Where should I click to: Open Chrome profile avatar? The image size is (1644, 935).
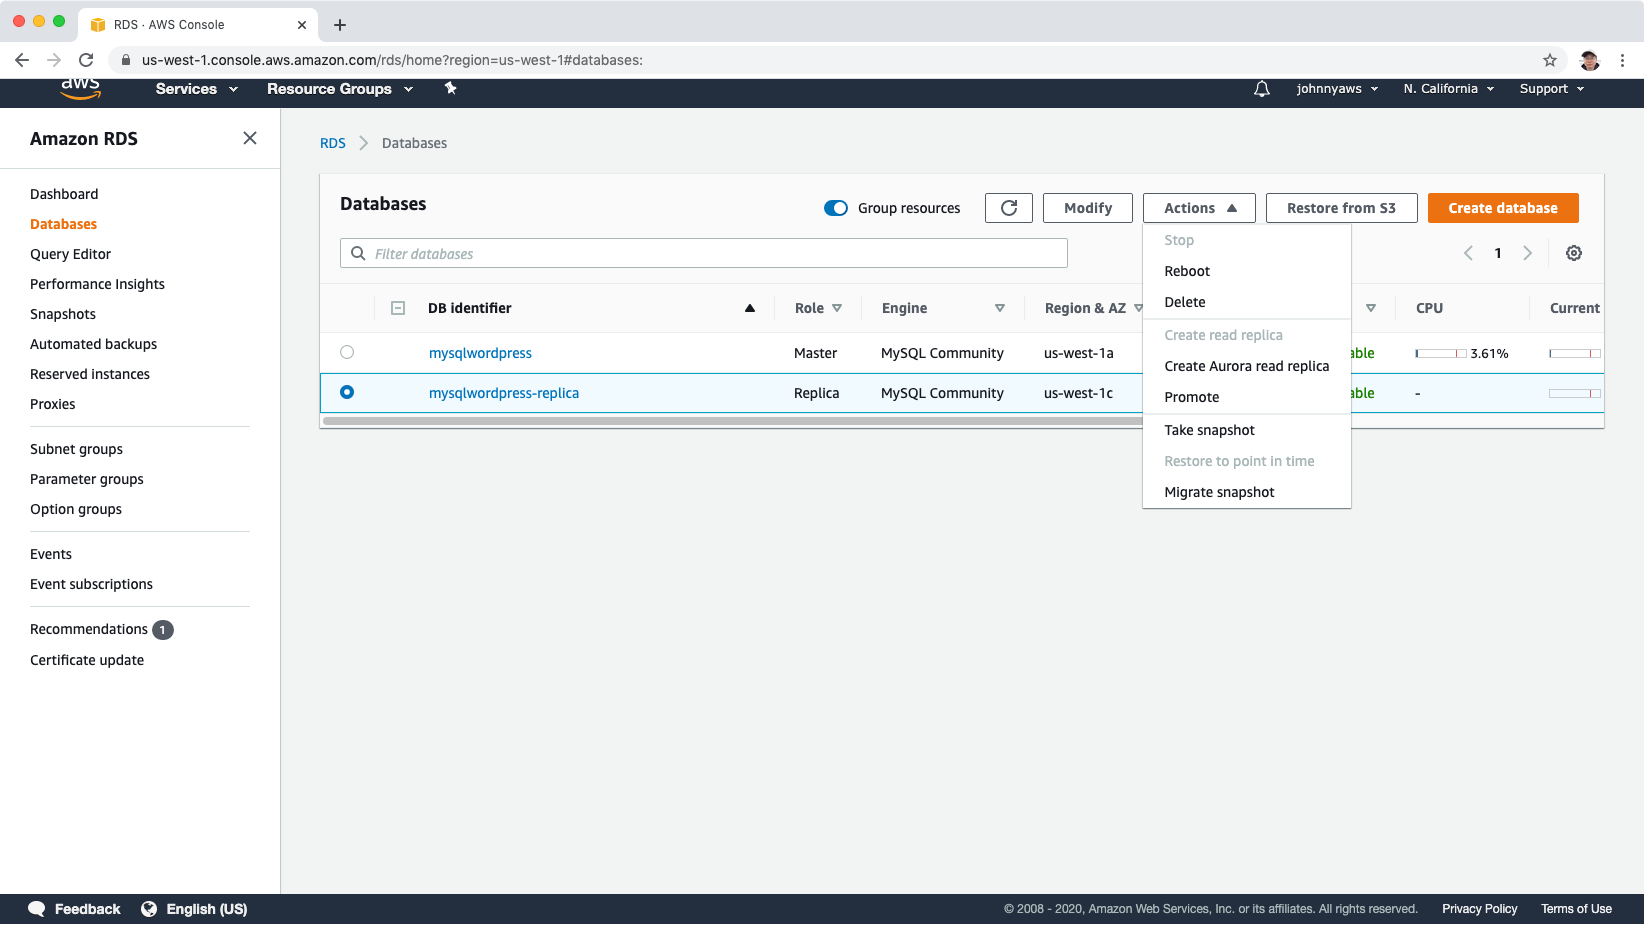tap(1590, 60)
